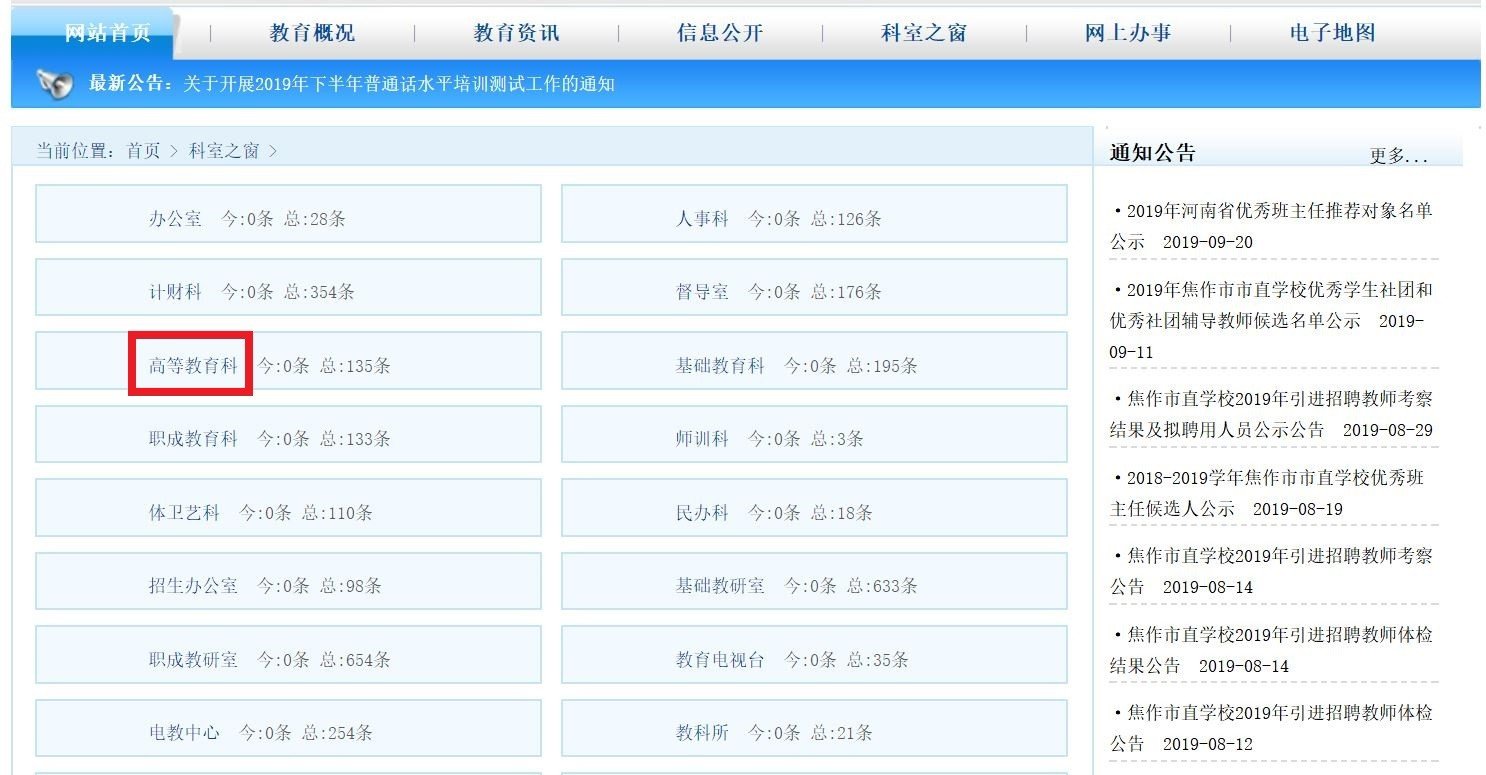Open the 教育资讯 navigation tab
This screenshot has height=775, width=1486.
(x=515, y=31)
